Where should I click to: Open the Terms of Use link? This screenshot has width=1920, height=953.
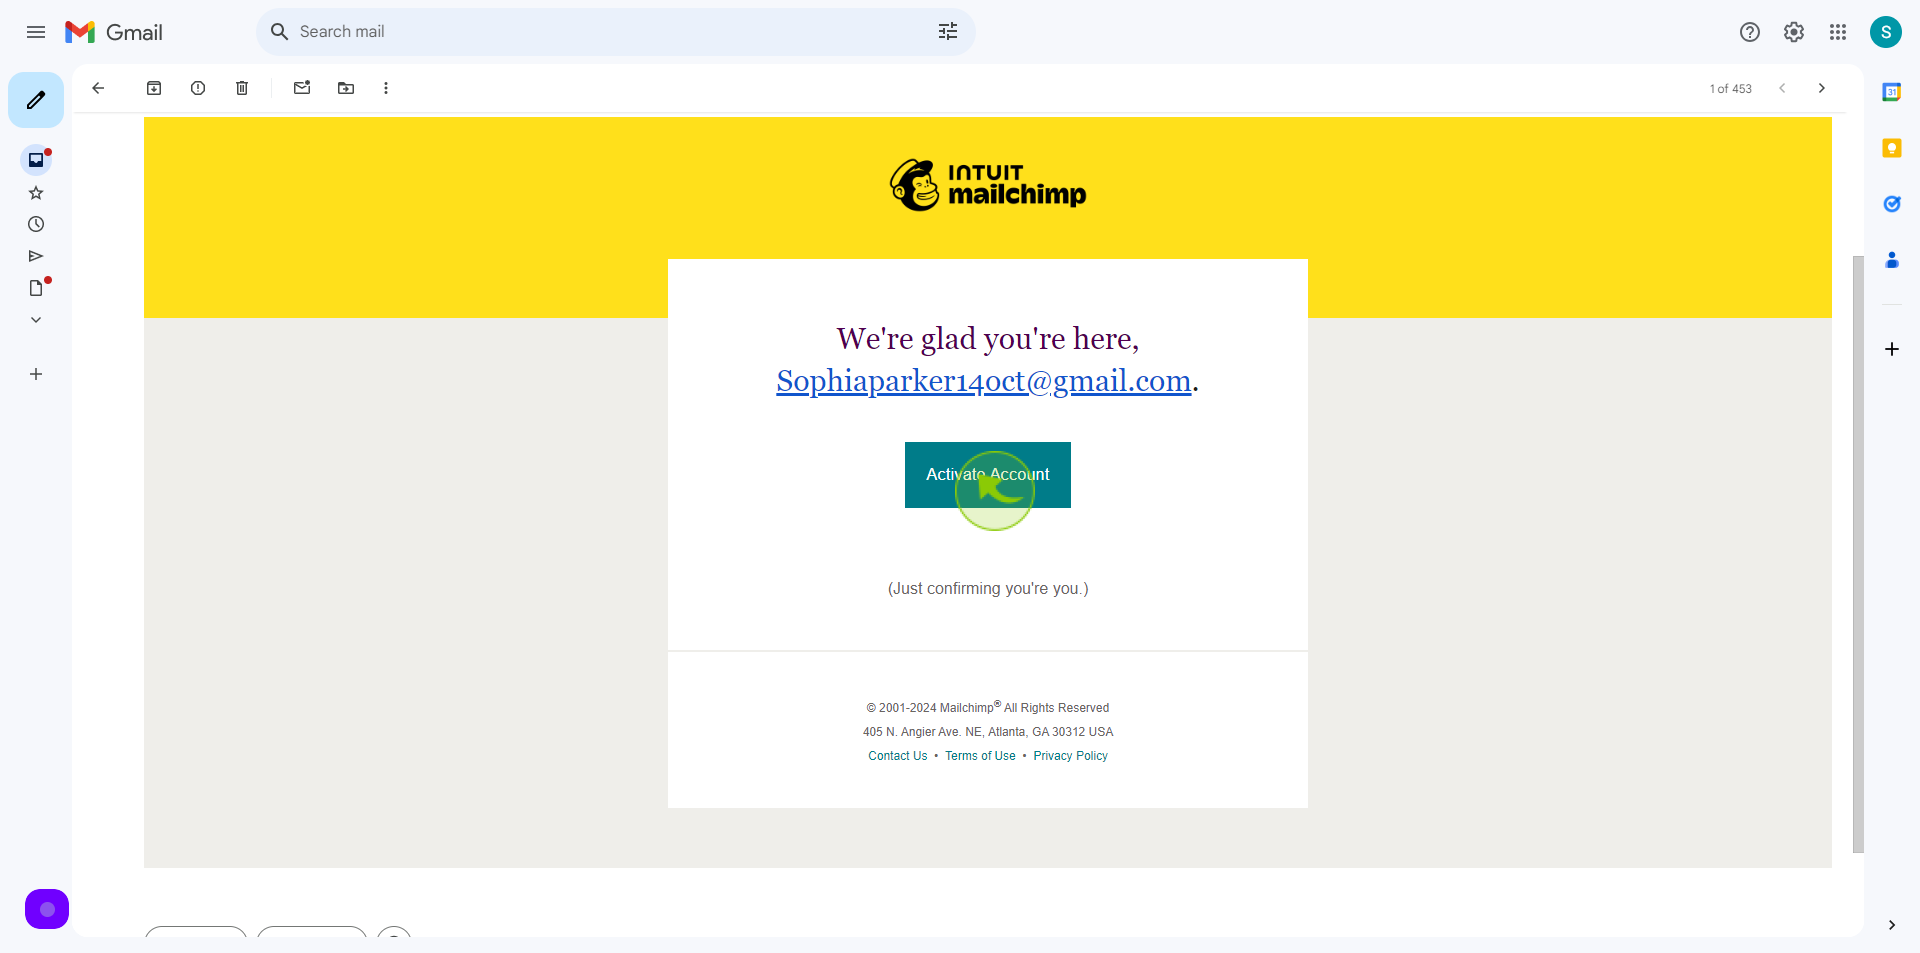click(980, 756)
